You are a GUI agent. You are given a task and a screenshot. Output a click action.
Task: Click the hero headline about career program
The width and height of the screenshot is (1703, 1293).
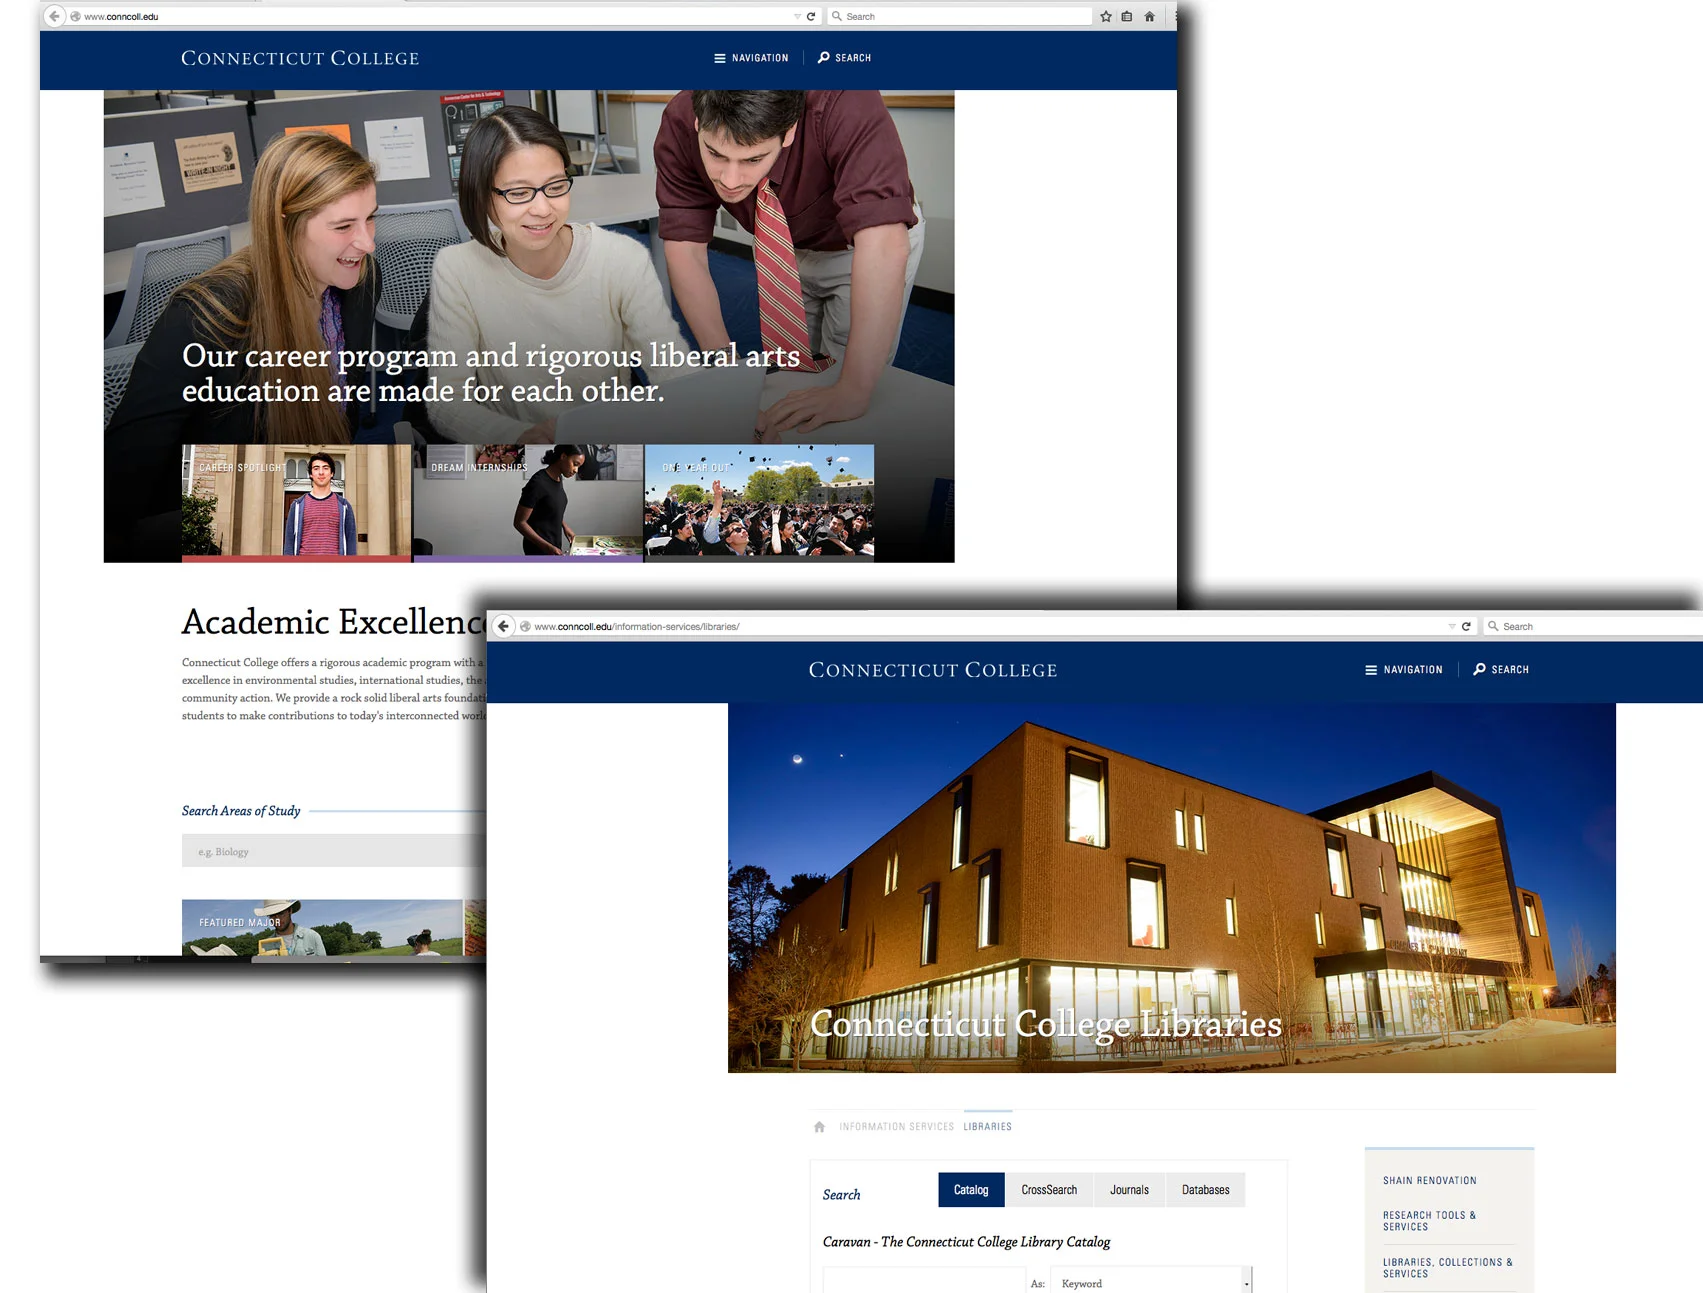coord(491,373)
